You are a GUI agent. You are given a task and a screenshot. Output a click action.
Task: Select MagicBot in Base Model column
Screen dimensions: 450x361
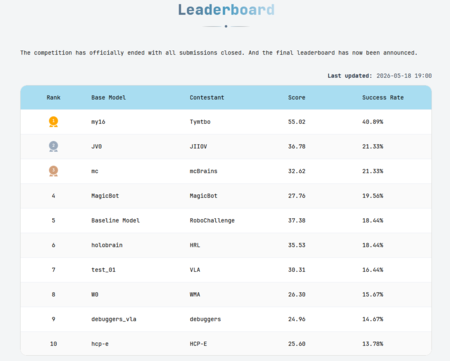(x=105, y=196)
